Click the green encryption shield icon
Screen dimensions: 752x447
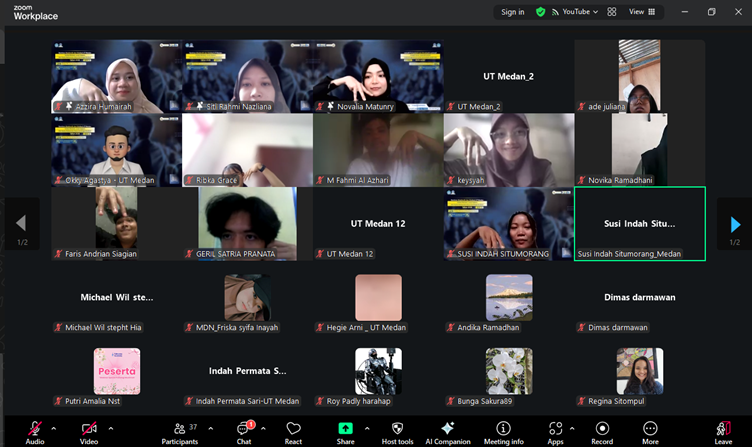540,12
